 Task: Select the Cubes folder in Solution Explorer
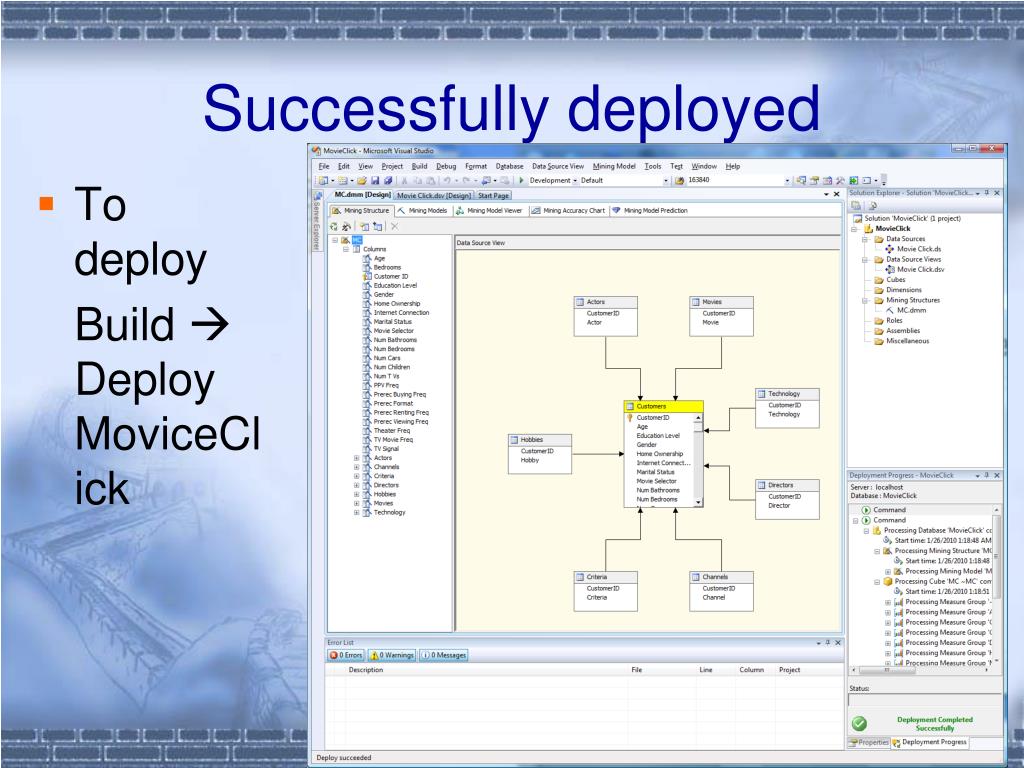pos(895,280)
